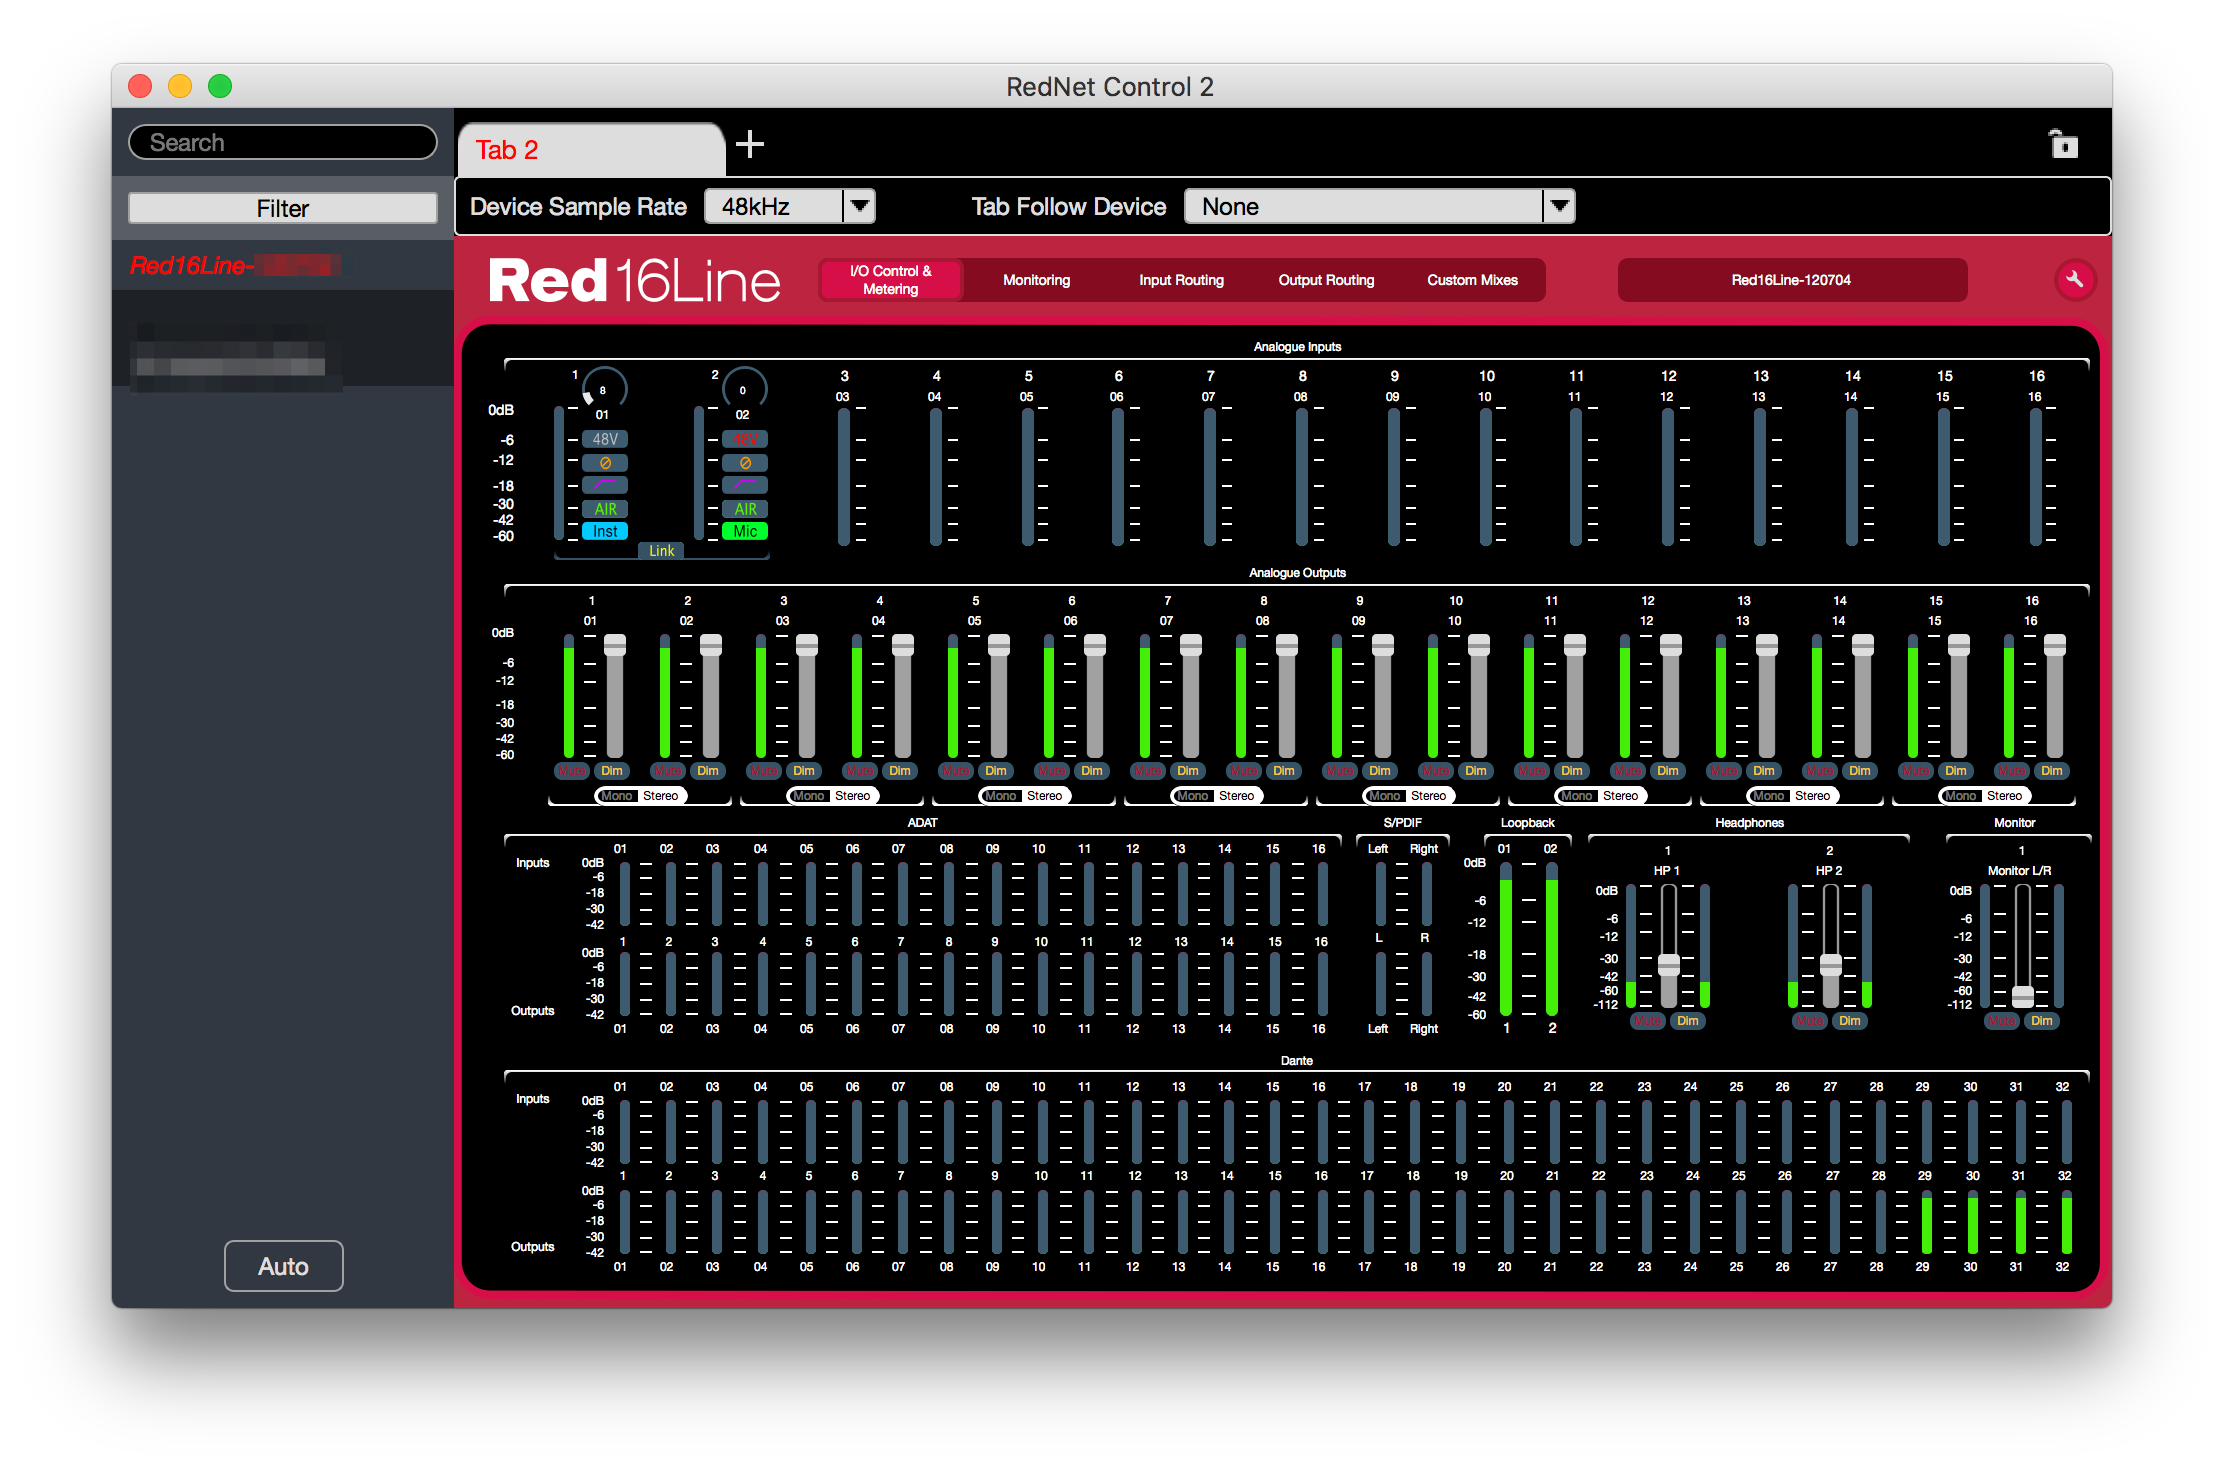The width and height of the screenshot is (2224, 1468).
Task: Add a new tab with plus icon
Action: coord(750,145)
